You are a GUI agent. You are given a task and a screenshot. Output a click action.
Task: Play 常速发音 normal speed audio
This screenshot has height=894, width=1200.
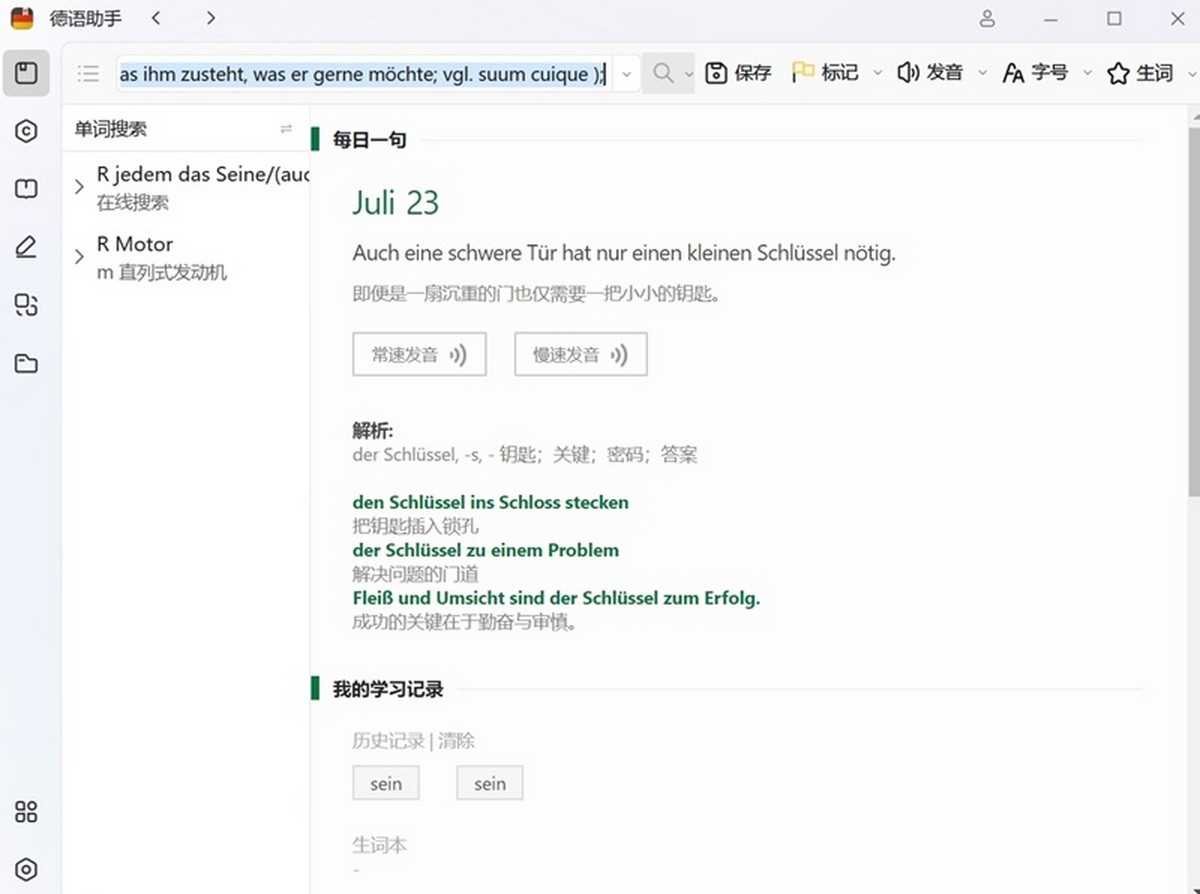click(419, 355)
